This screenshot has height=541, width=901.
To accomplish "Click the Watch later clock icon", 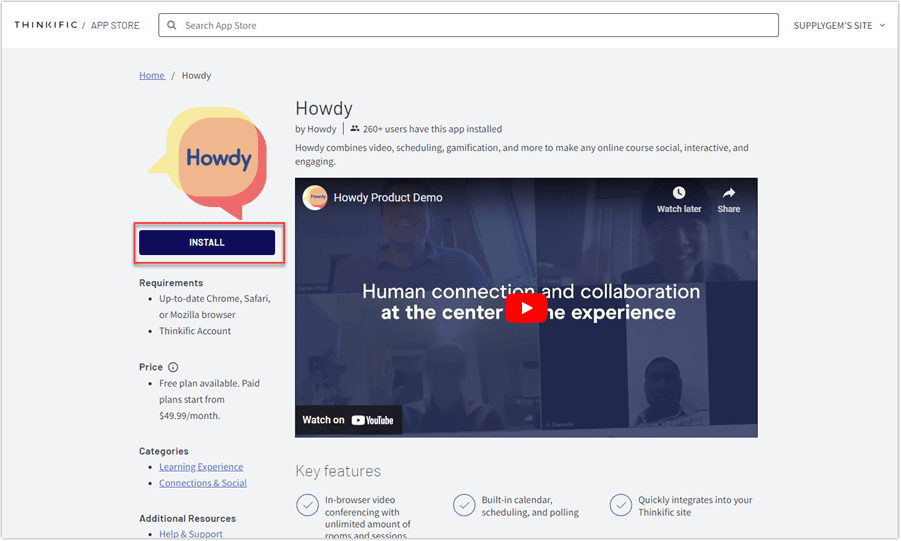I will (679, 193).
